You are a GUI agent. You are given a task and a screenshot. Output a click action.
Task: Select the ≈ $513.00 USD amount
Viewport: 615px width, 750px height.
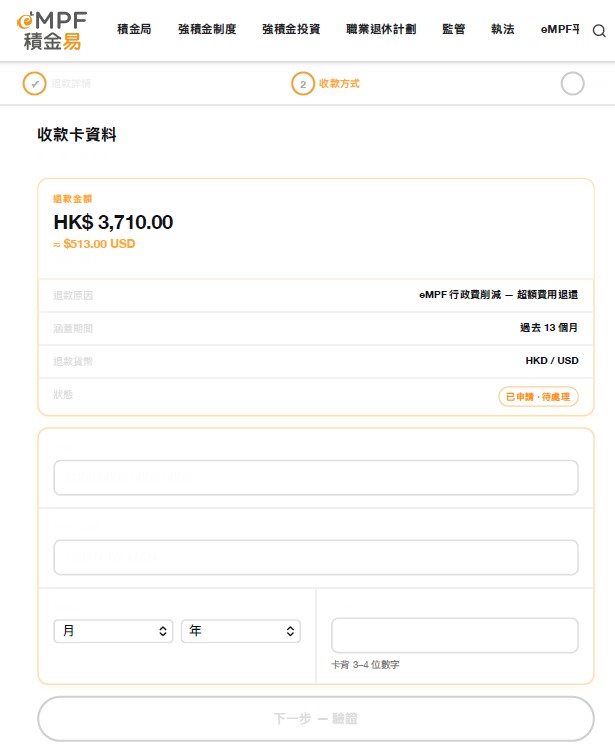pyautogui.click(x=94, y=244)
